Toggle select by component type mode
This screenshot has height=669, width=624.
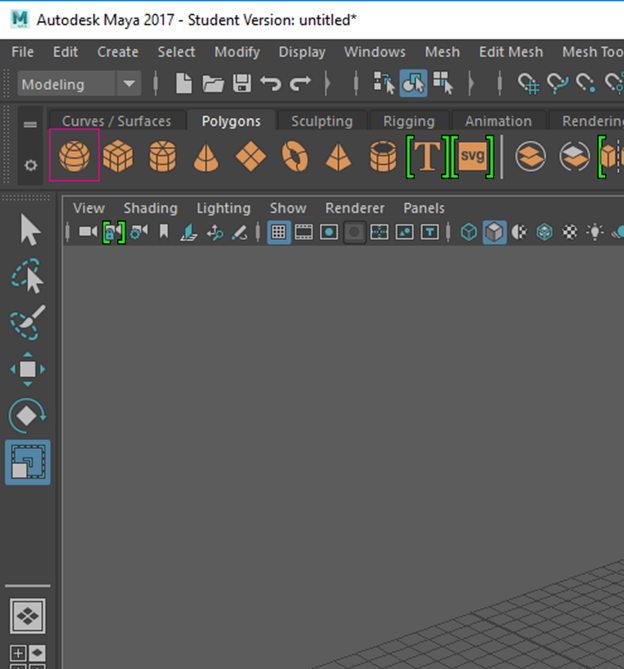443,83
